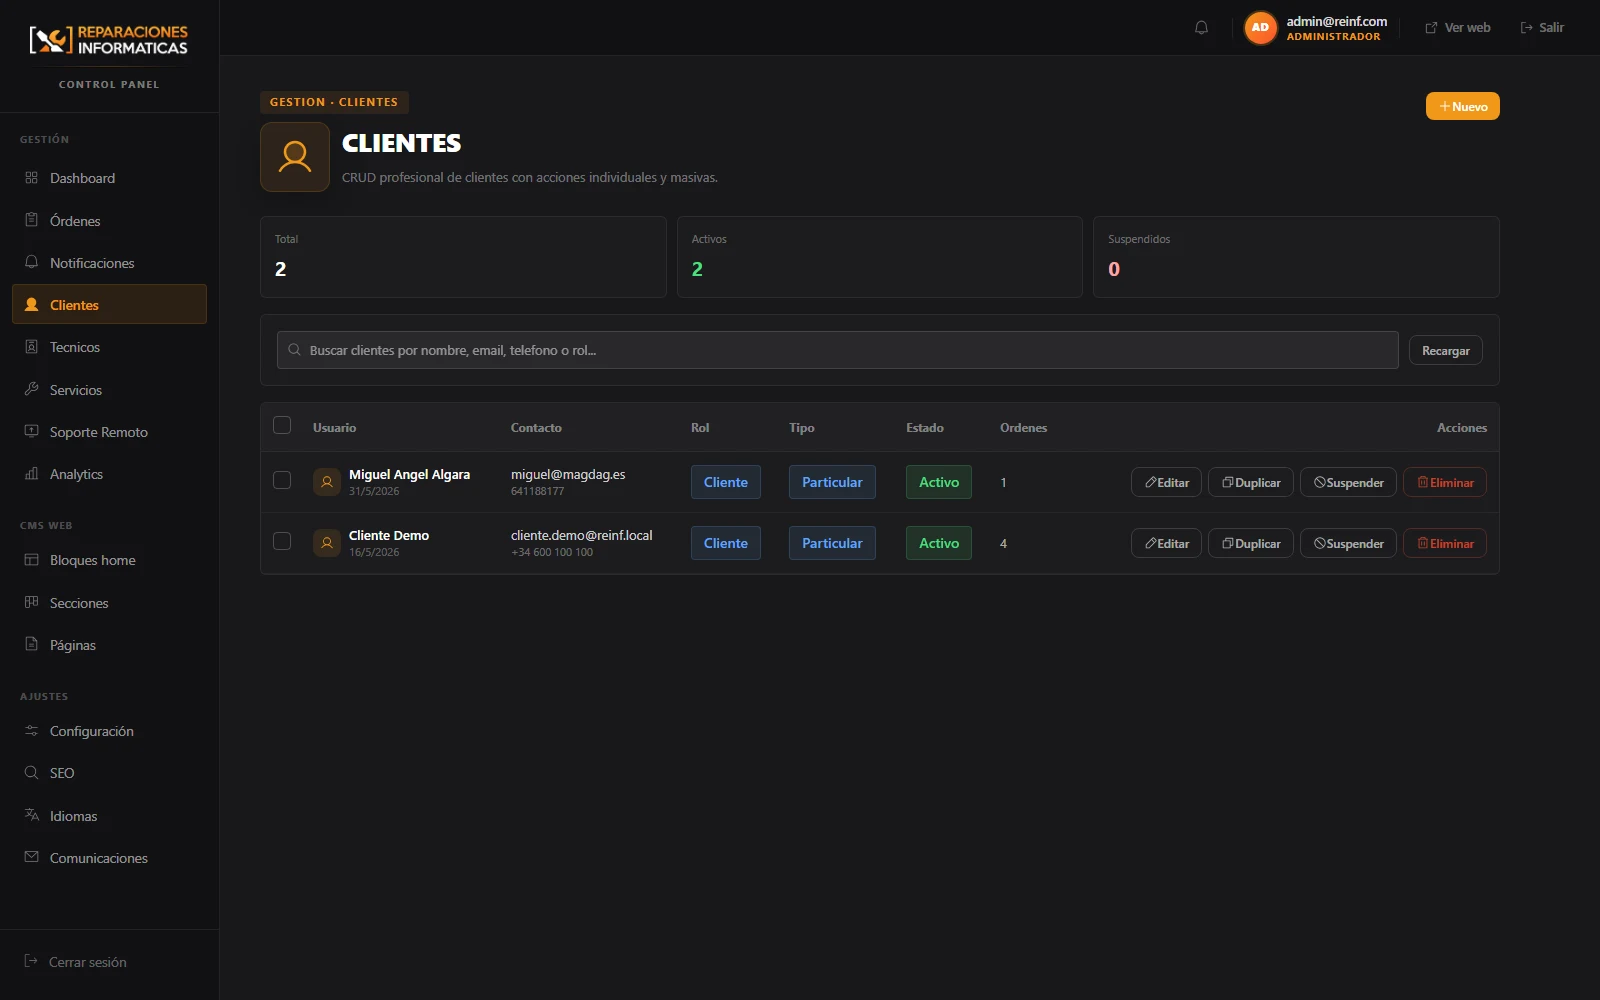Screen dimensions: 1600x1000
Task: Open the notifications bell in the top bar
Action: point(1201,28)
